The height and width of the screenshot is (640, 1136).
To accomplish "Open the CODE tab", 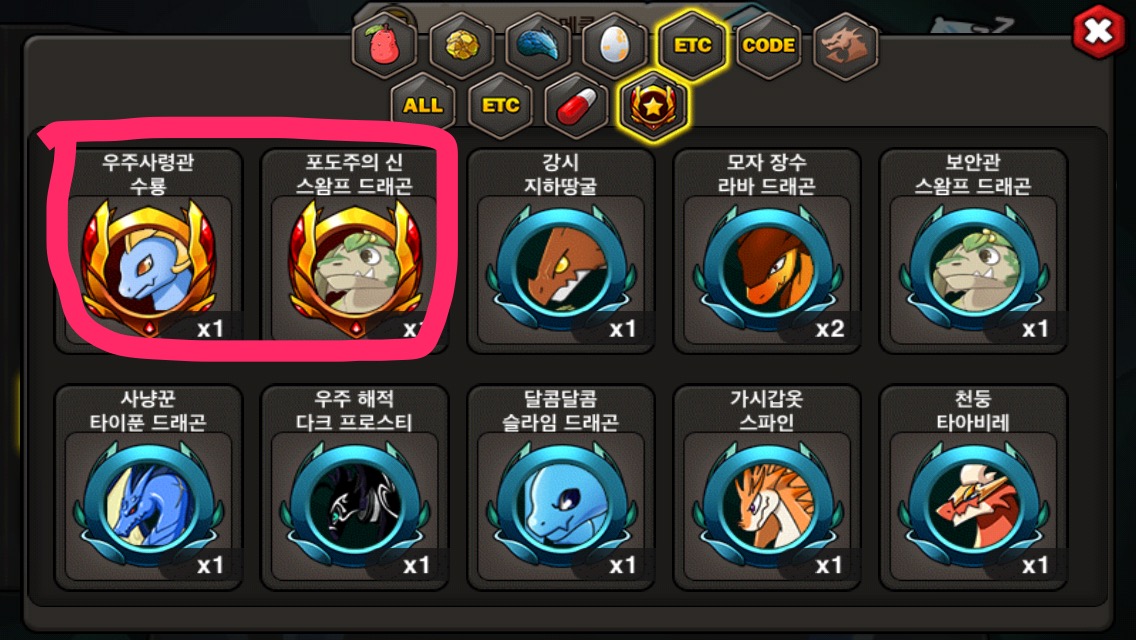I will coord(769,45).
